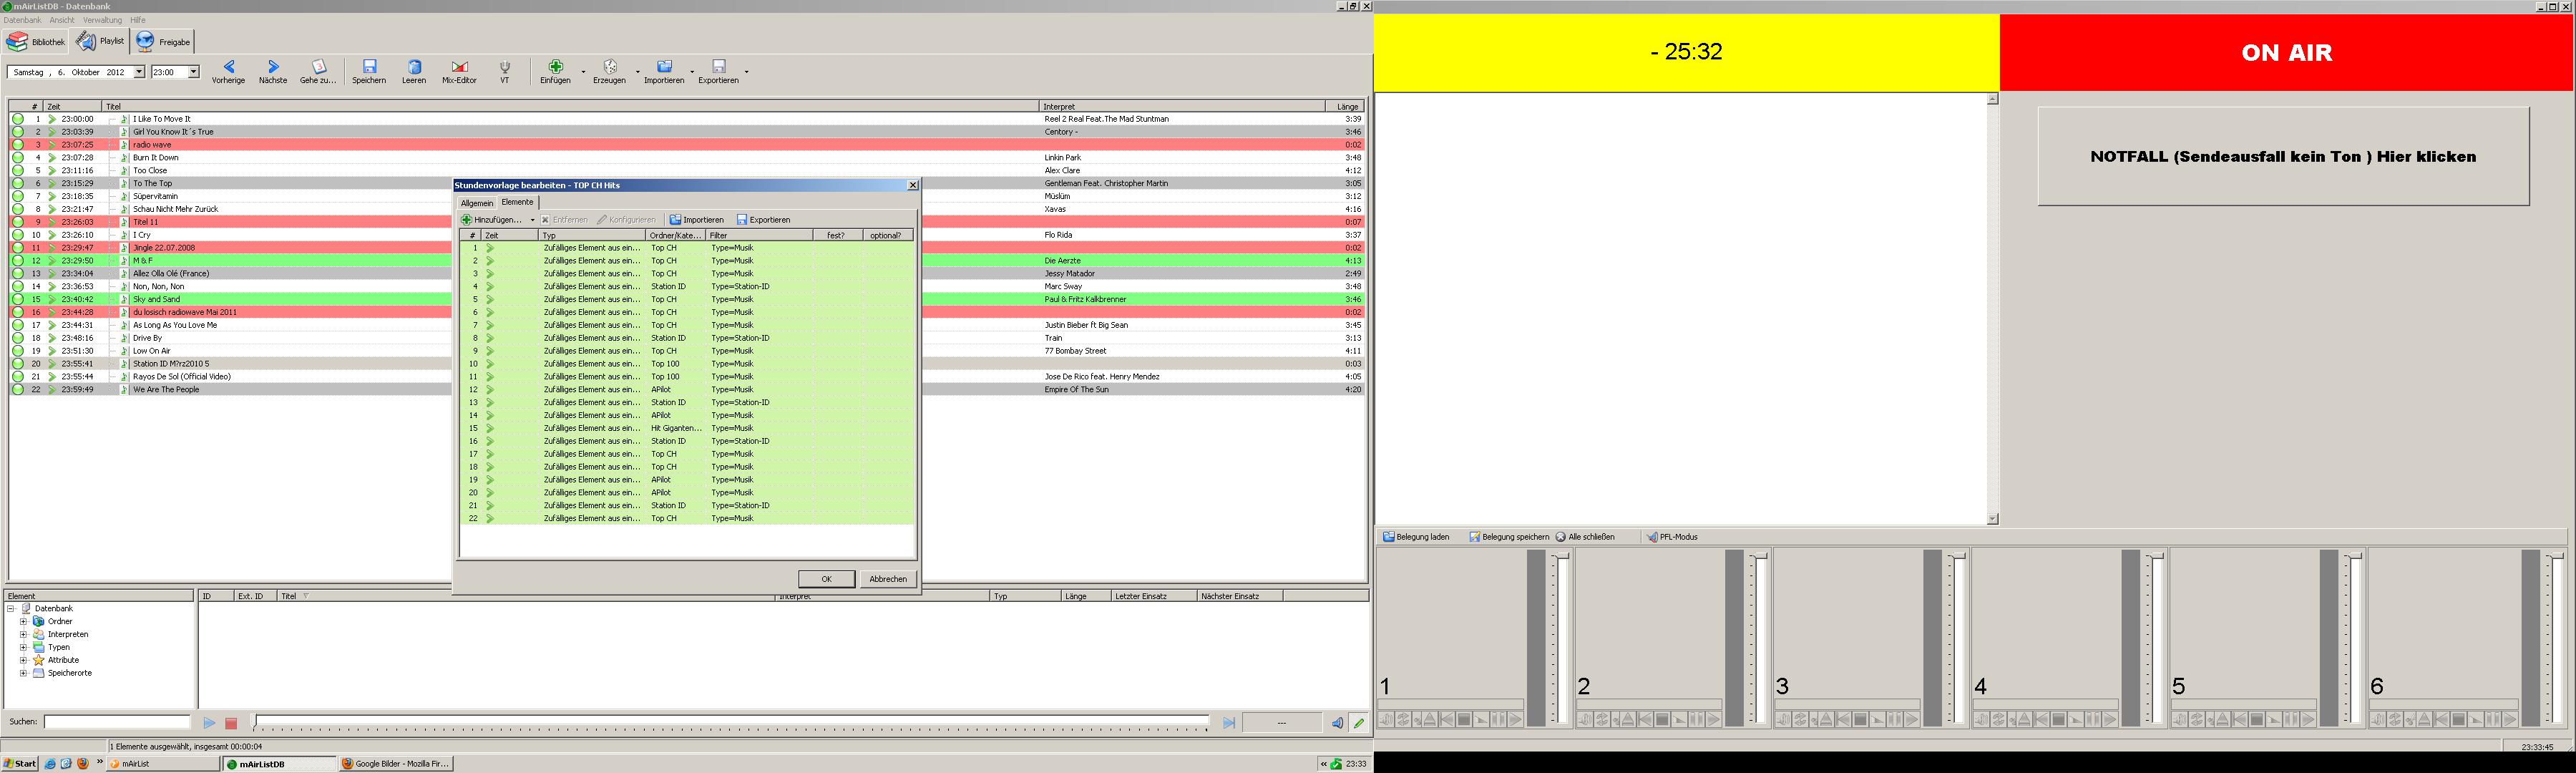This screenshot has width=2576, height=773.
Task: Click the Abbrechen button
Action: (x=887, y=579)
